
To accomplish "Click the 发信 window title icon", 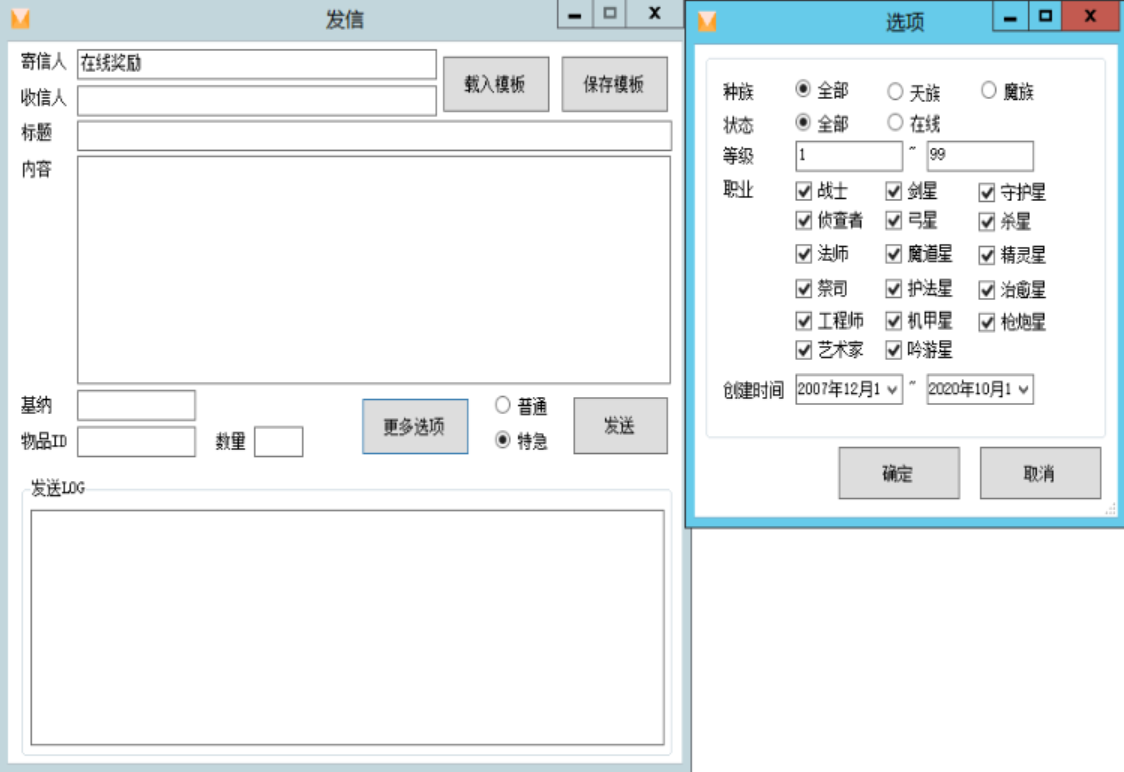I will pos(19,19).
